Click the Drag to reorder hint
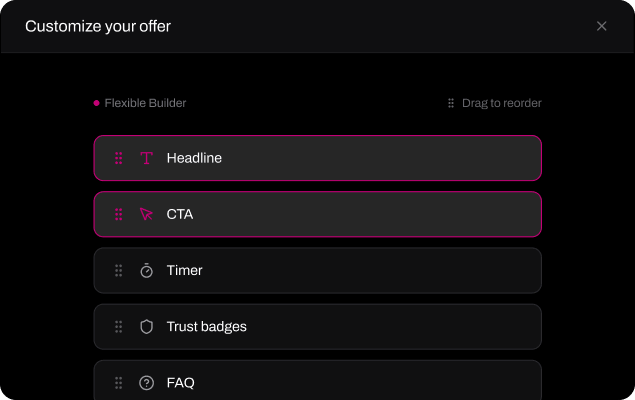Viewport: 635px width, 400px height. pos(501,103)
